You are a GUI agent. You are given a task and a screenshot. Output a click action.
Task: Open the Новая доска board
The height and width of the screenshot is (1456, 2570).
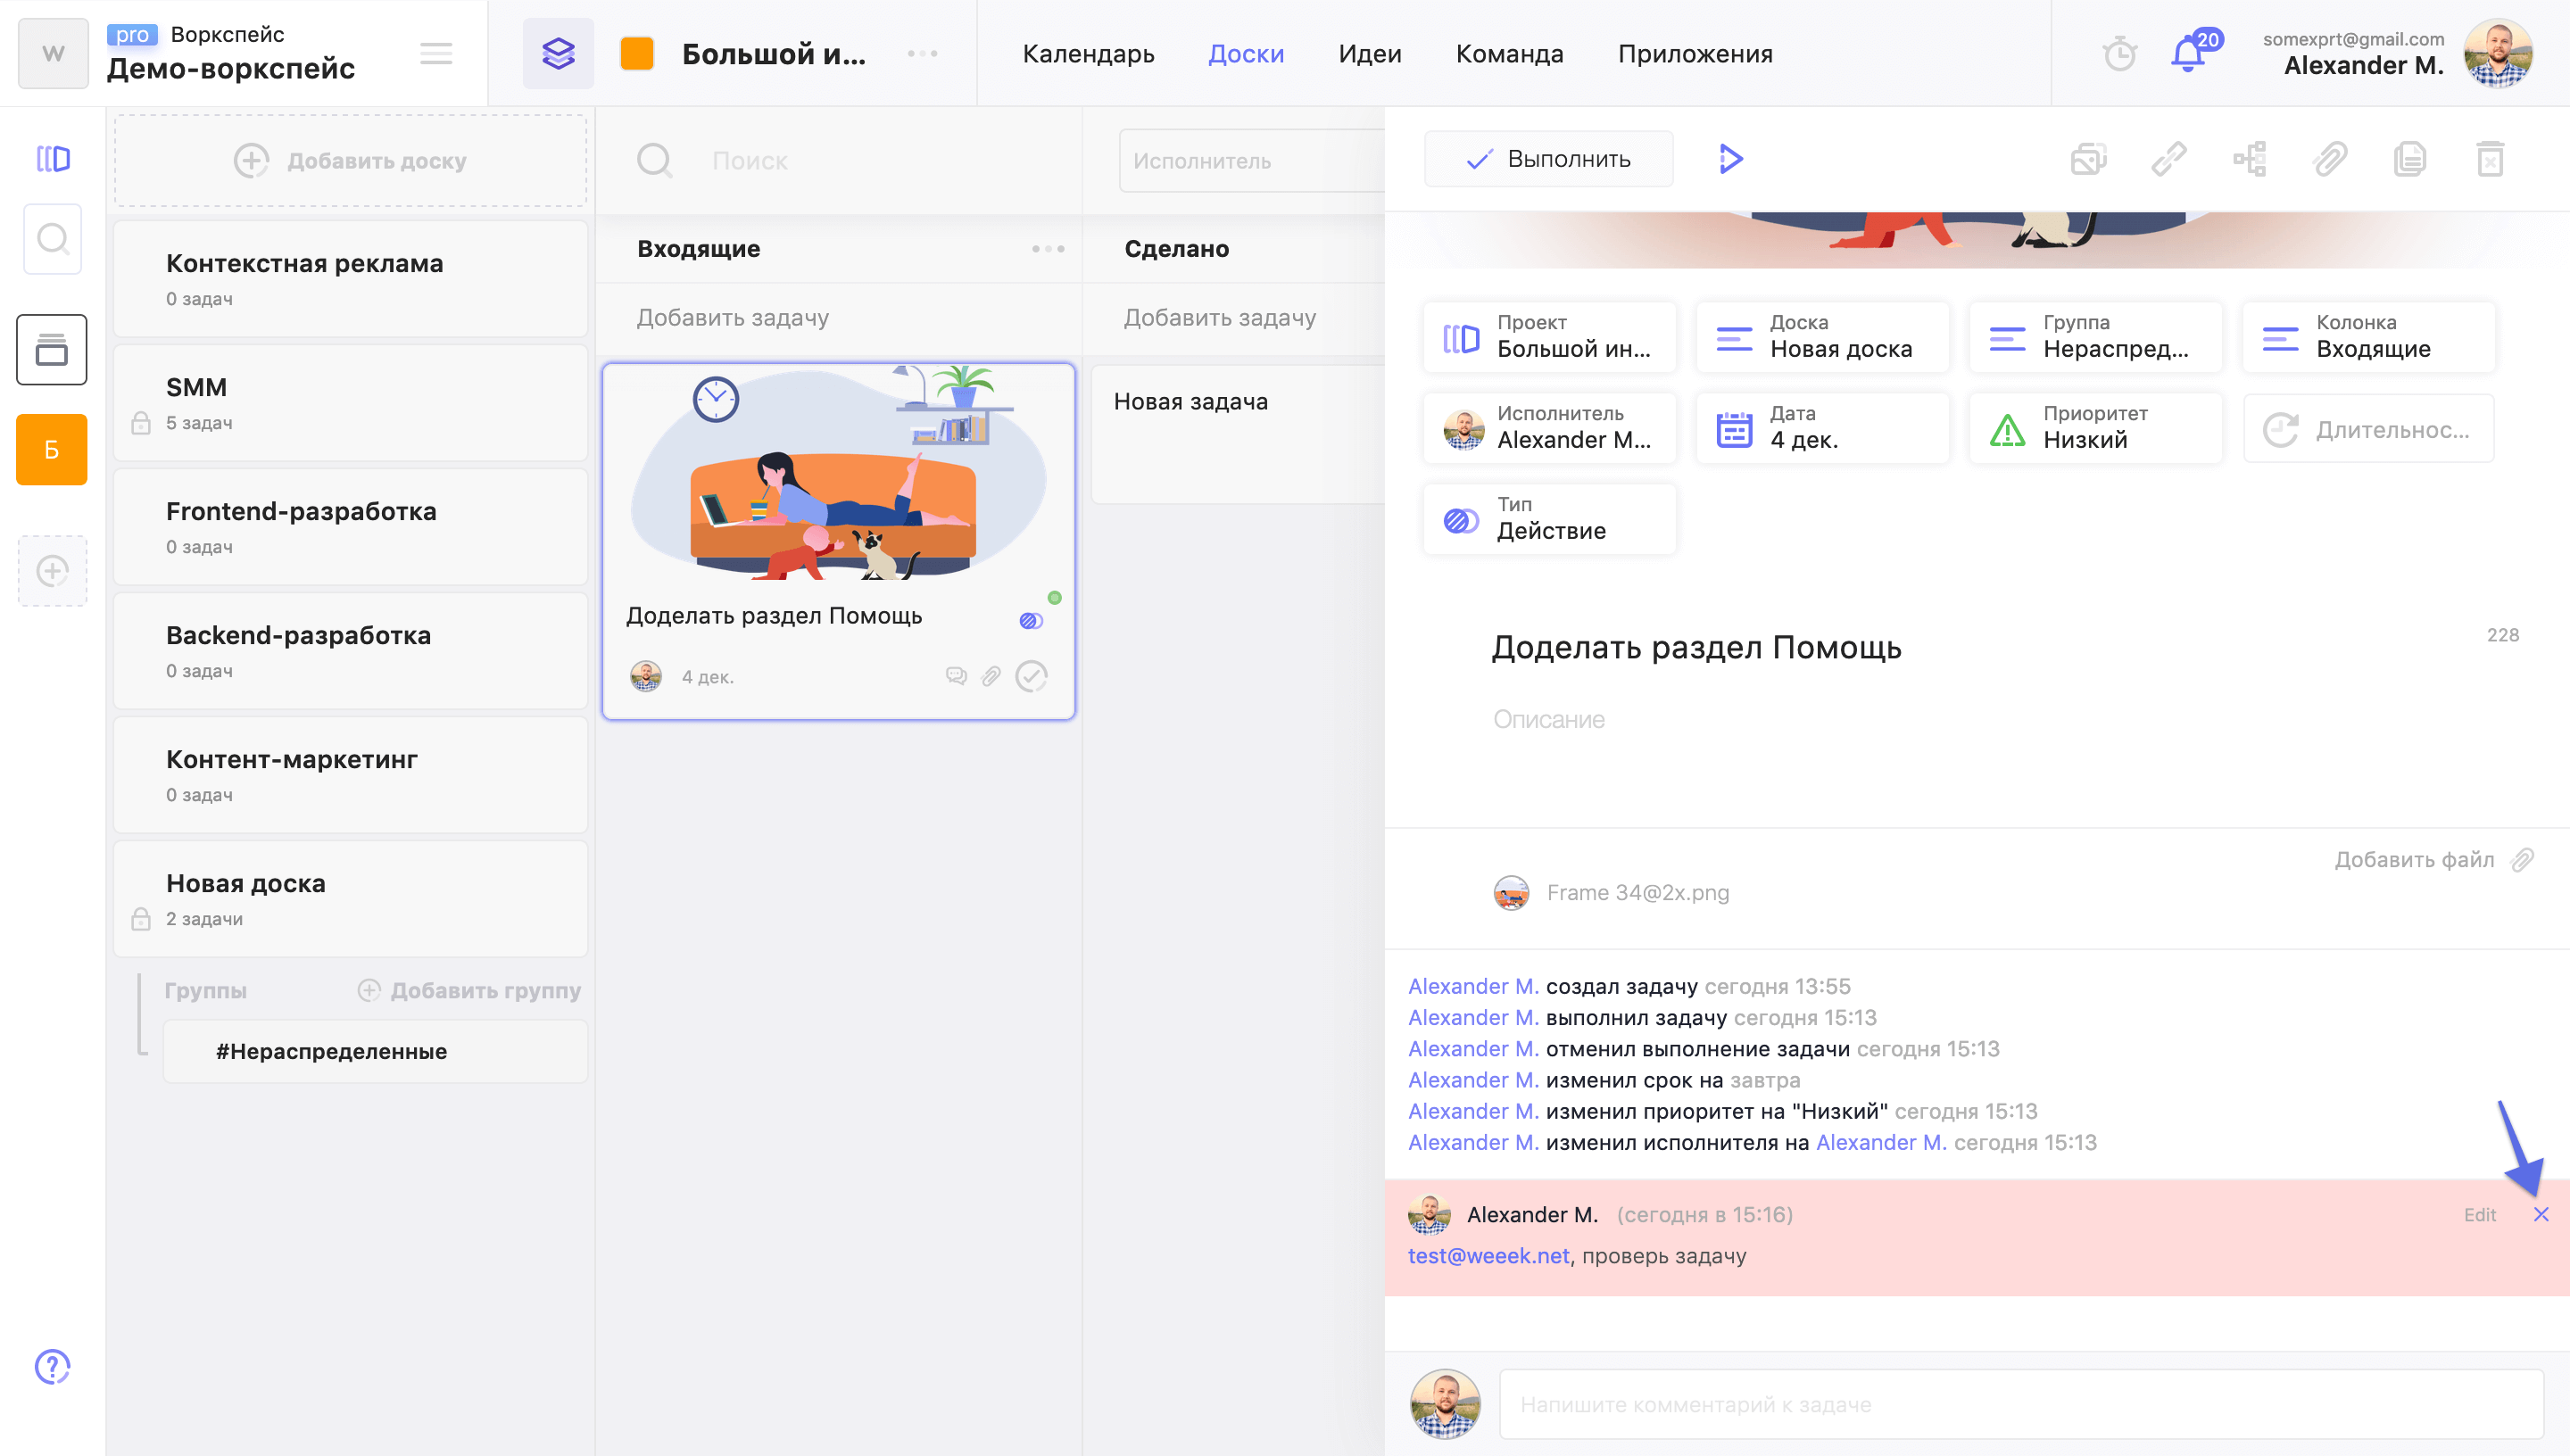[x=351, y=899]
